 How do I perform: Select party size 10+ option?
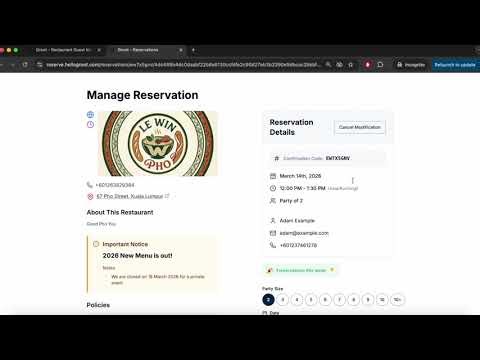pyautogui.click(x=397, y=300)
